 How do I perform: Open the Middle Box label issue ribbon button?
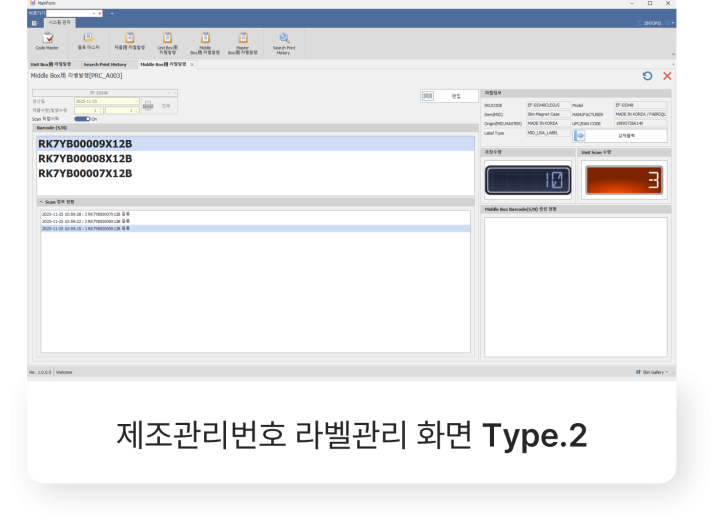pos(205,43)
